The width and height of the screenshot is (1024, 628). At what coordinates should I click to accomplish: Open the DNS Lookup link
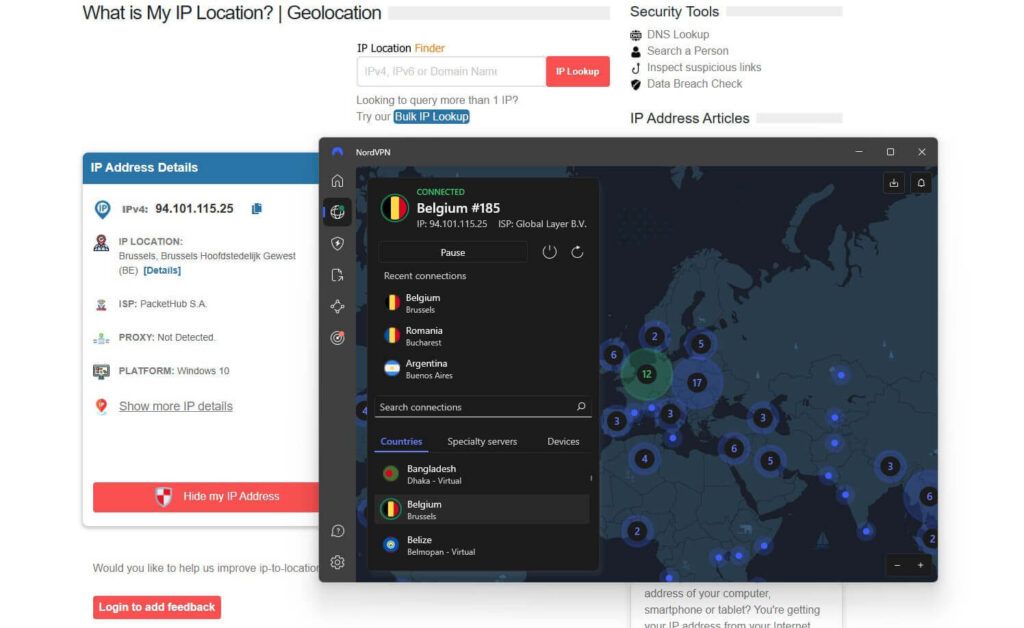(x=678, y=35)
